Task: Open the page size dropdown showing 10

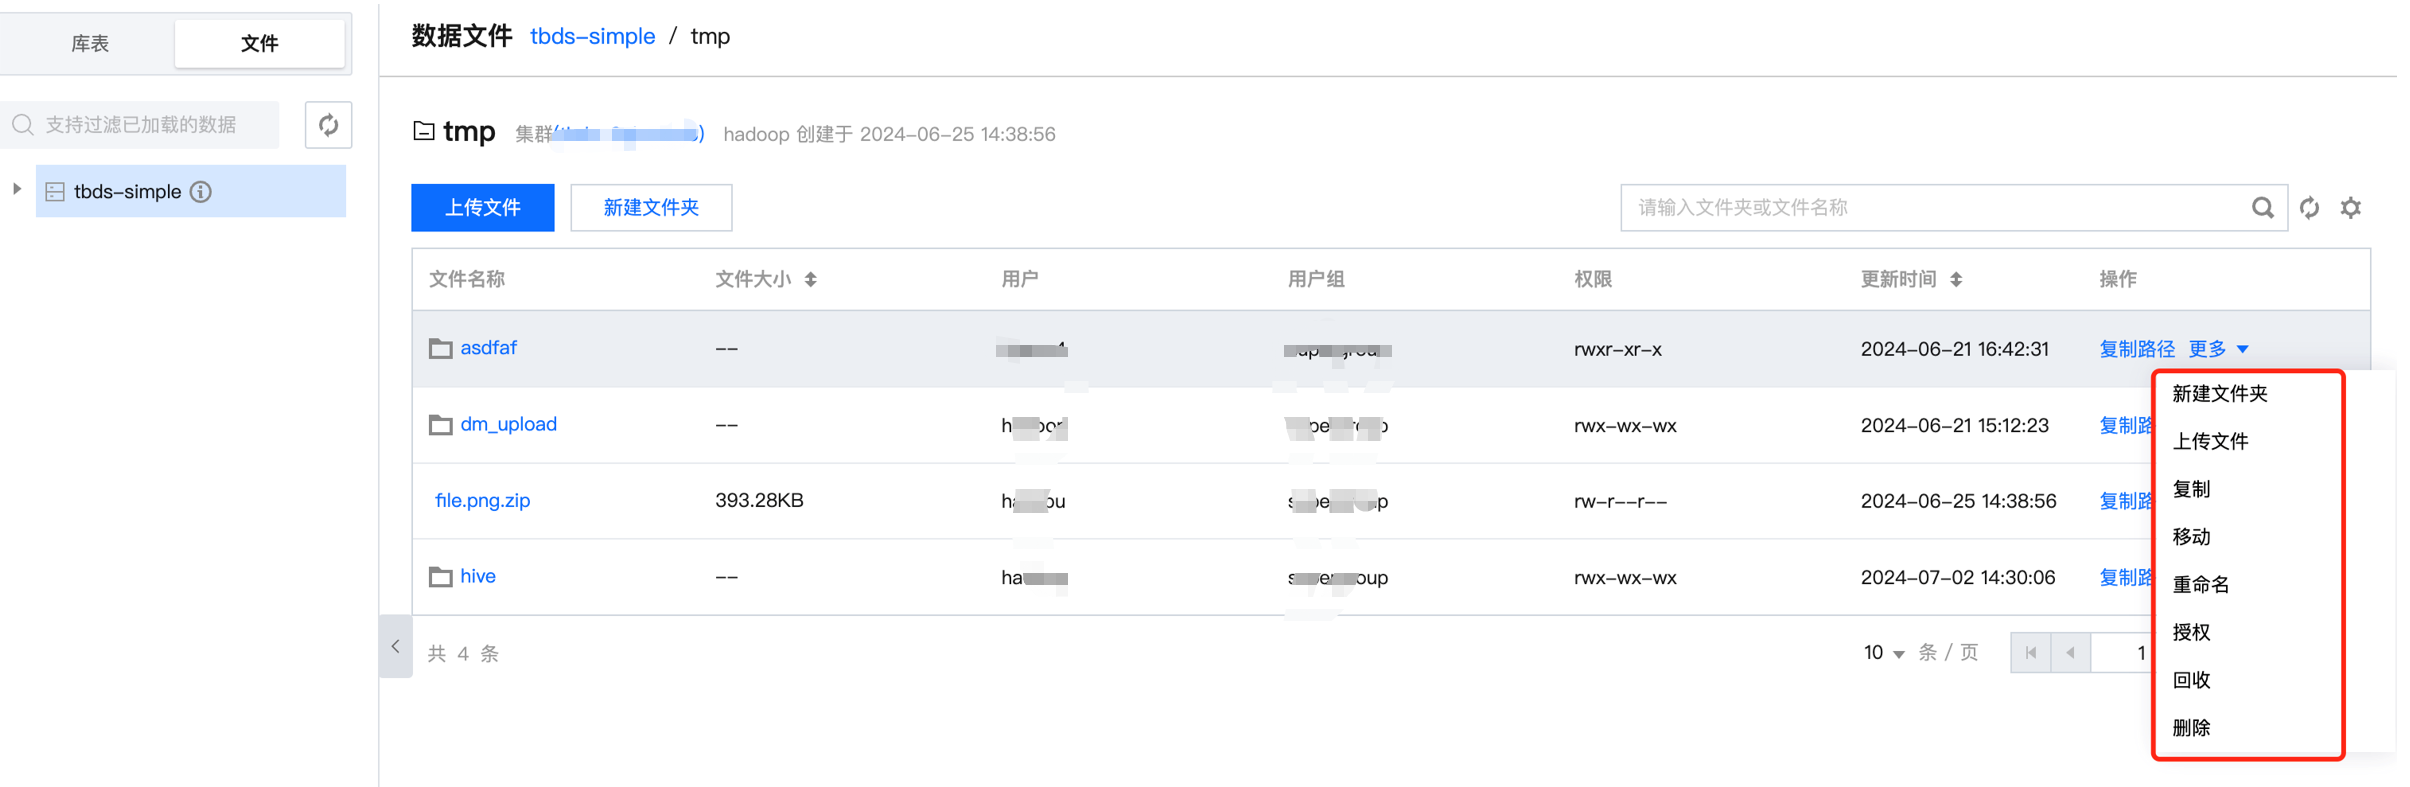Action: (1883, 653)
